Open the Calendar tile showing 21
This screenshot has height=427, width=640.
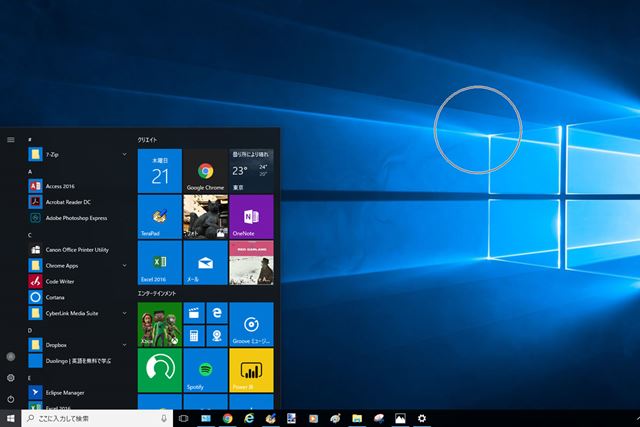click(x=160, y=171)
